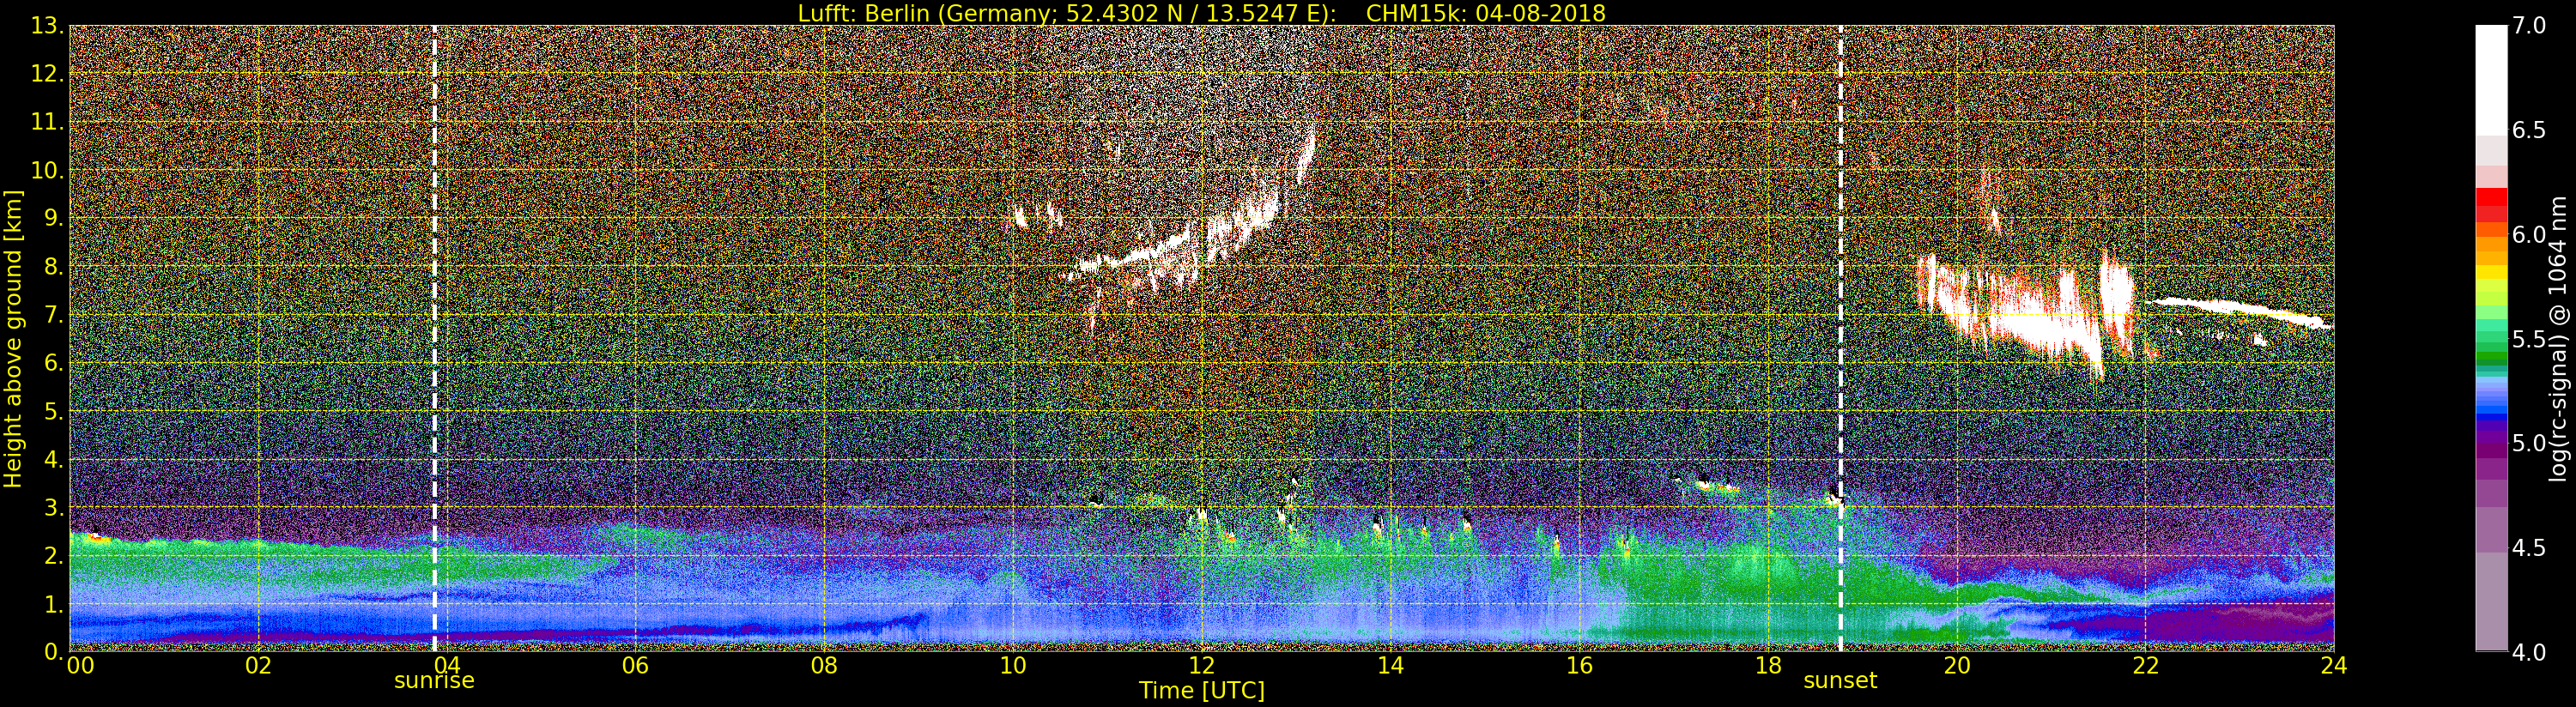The image size is (2576, 707).
Task: Click the dashed sunrise line
Action: (434, 339)
